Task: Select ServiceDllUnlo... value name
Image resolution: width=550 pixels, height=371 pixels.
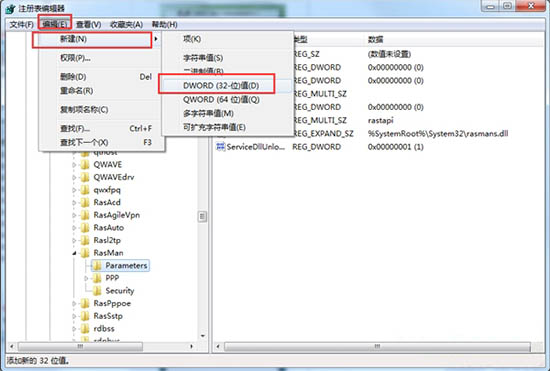Action: coord(255,147)
